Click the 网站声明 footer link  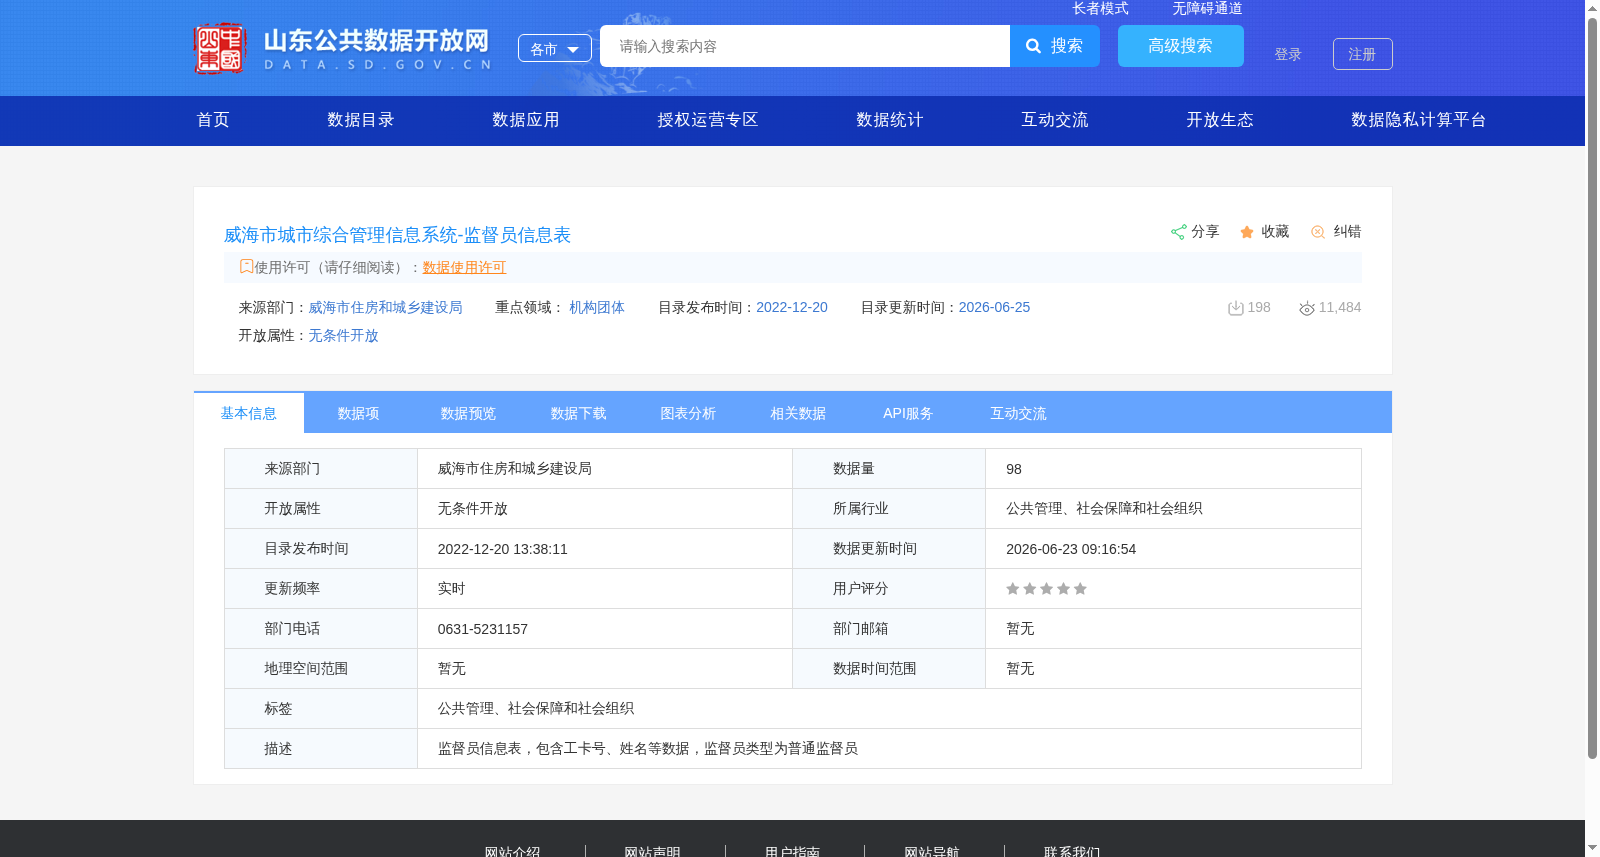(653, 851)
